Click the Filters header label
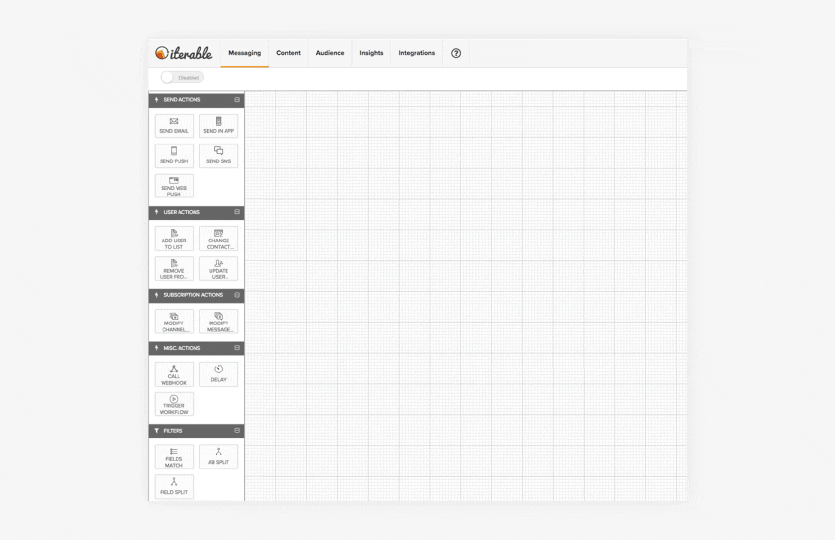 click(173, 430)
